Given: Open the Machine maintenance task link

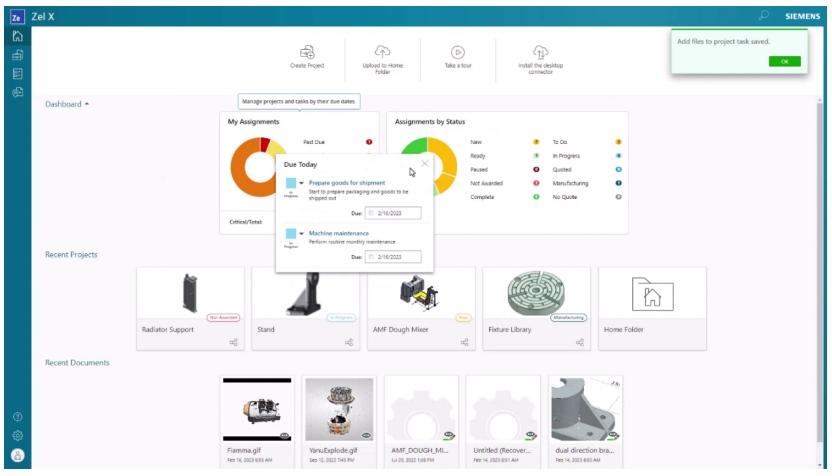Looking at the screenshot, I should (x=339, y=233).
